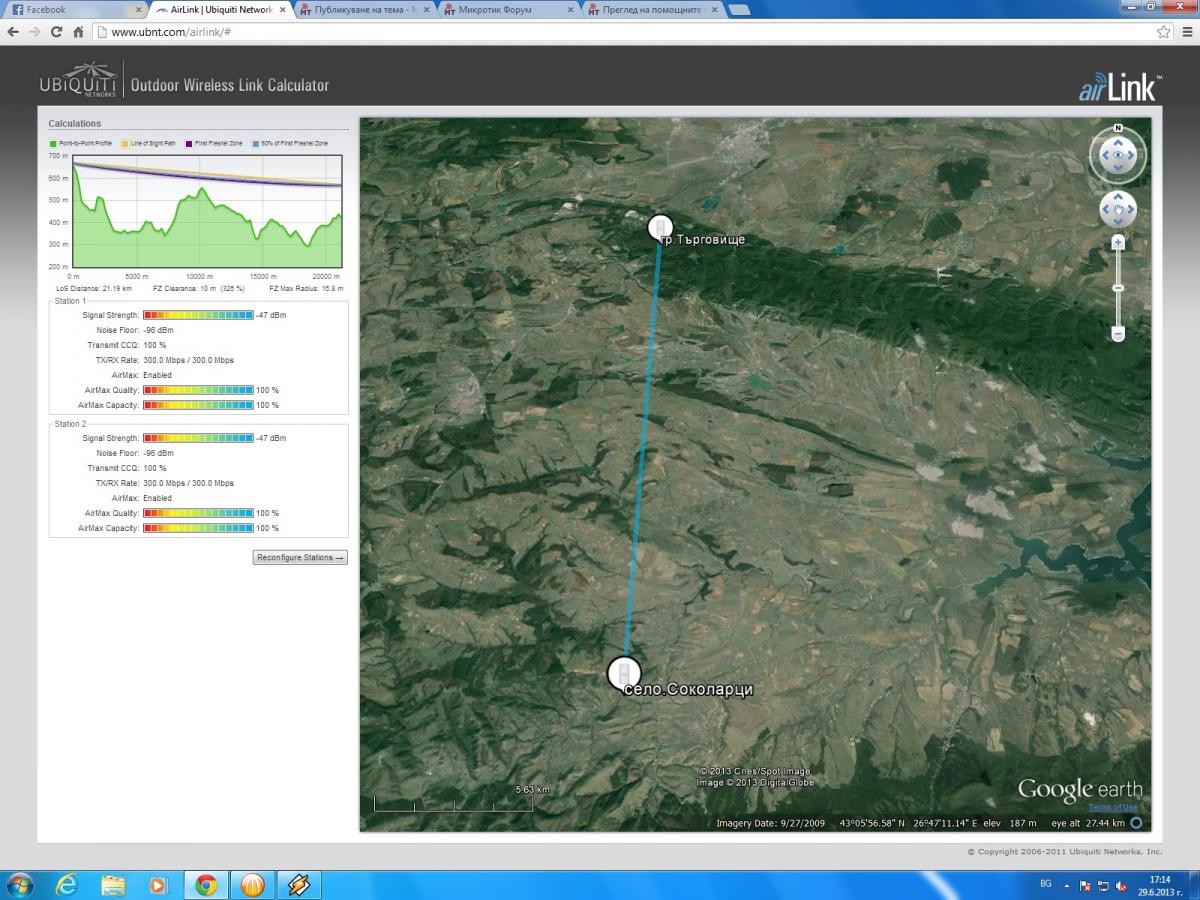Bookmark this page with the star icon
Viewport: 1200px width, 900px height.
click(x=1163, y=32)
